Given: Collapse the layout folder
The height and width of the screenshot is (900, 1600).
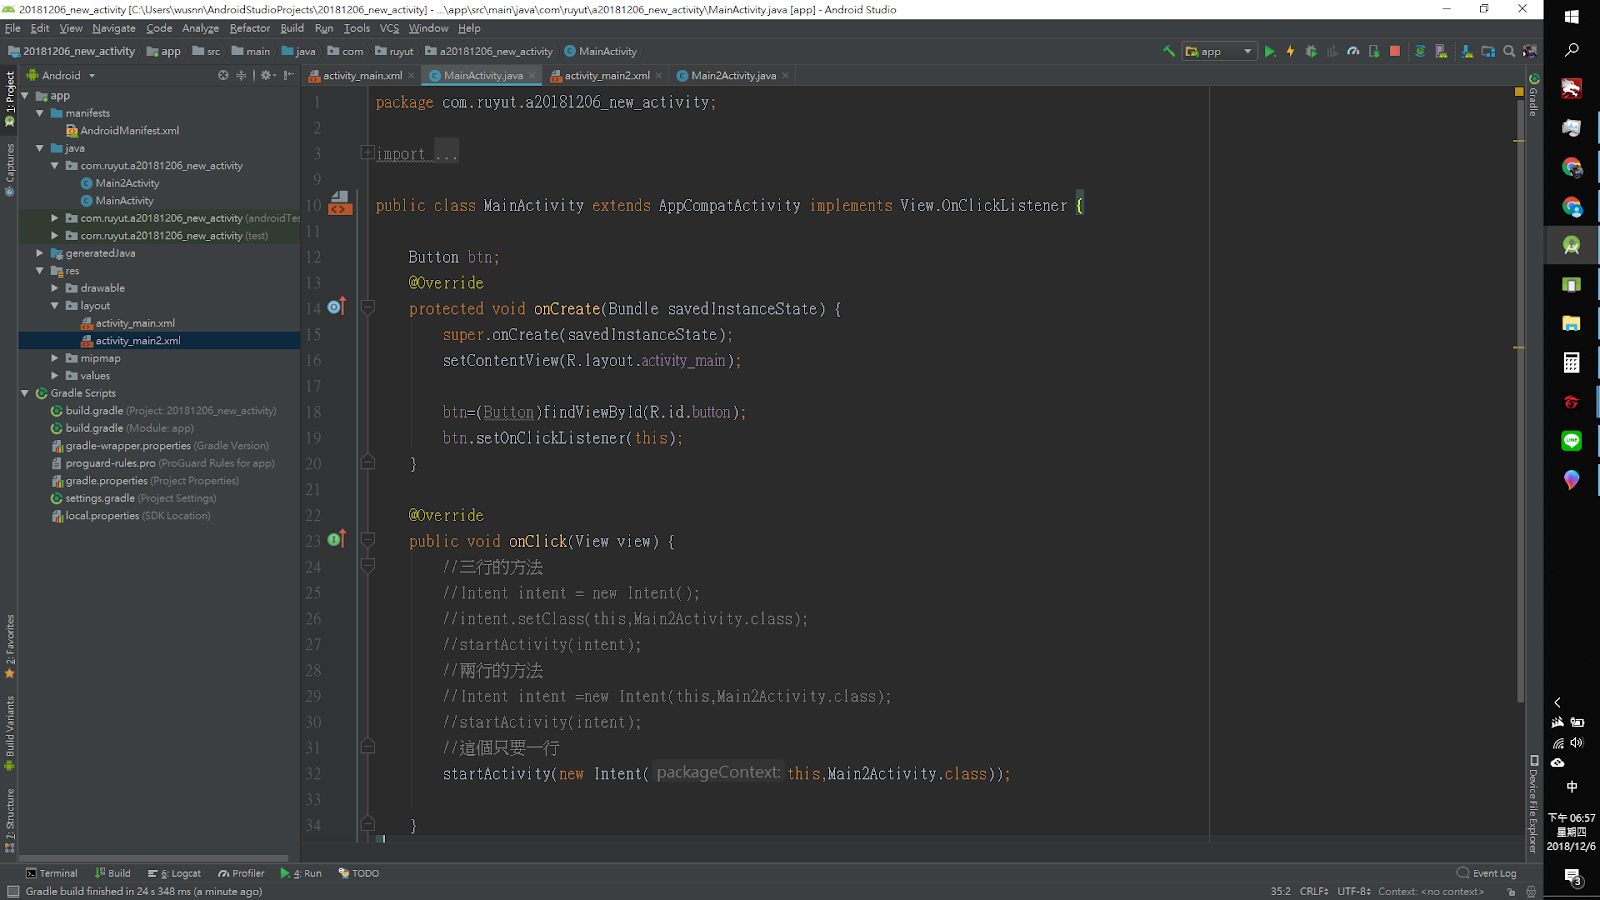Looking at the screenshot, I should pos(55,306).
